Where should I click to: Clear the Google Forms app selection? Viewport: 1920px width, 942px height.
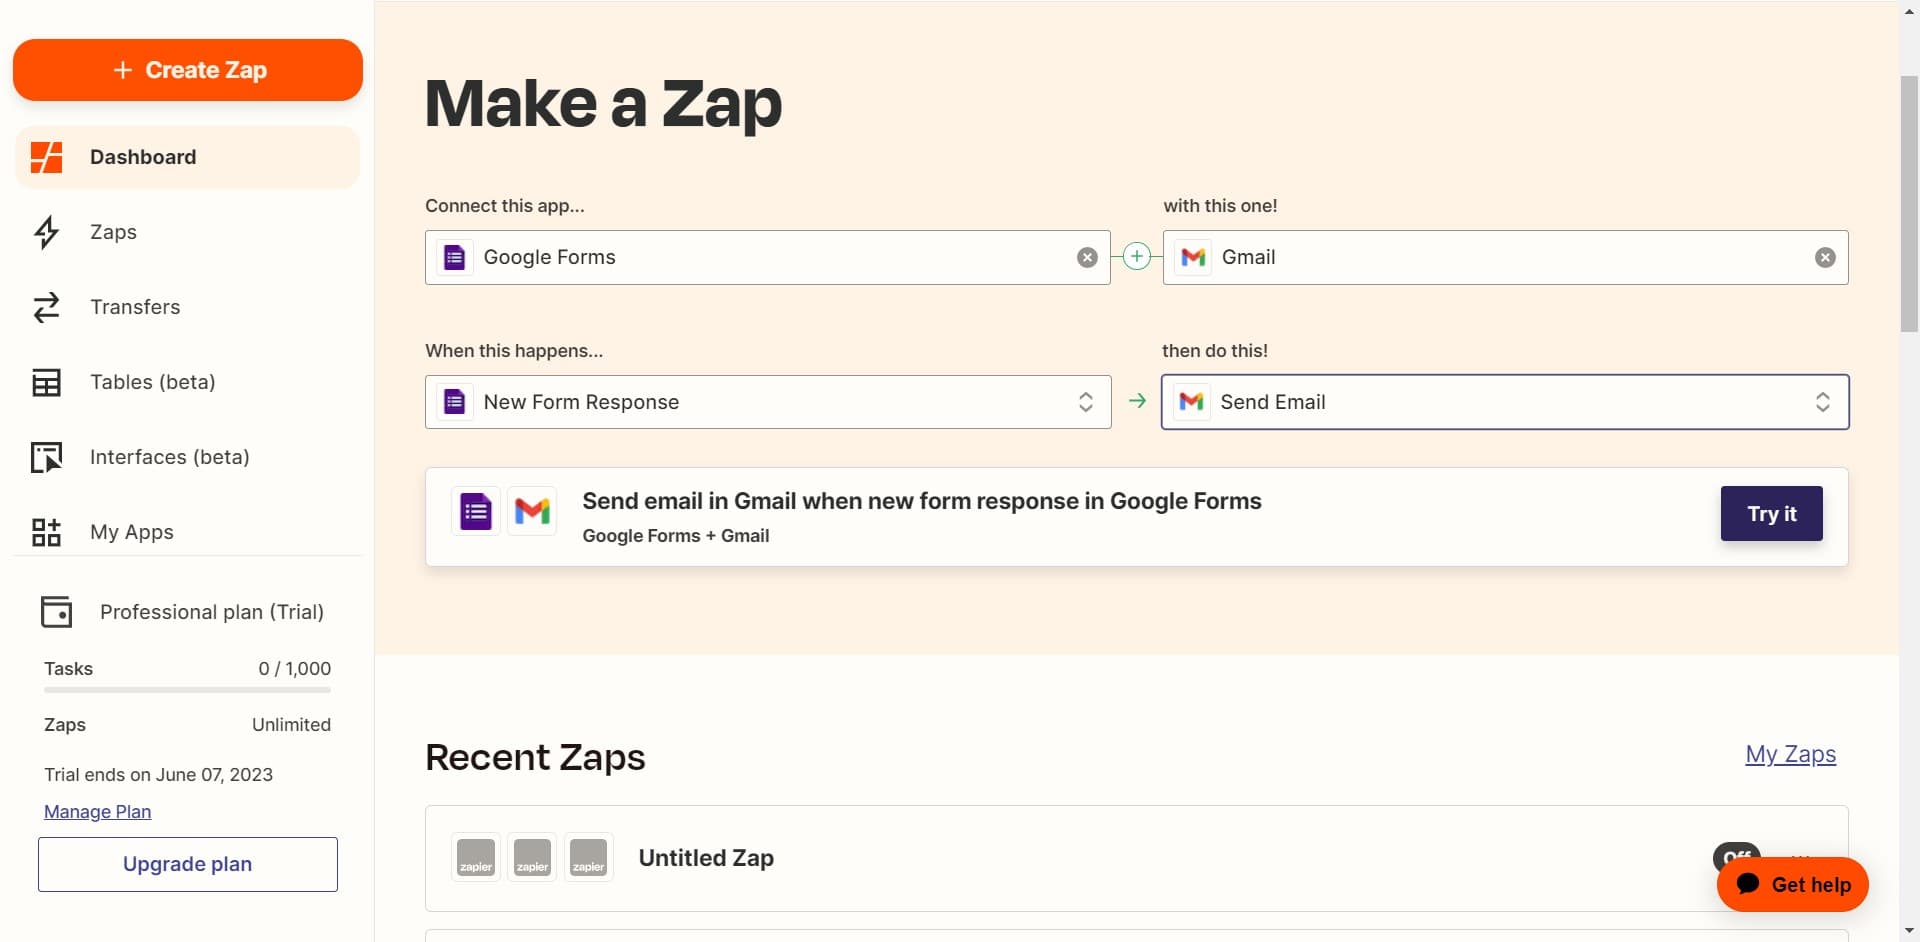[x=1087, y=257]
